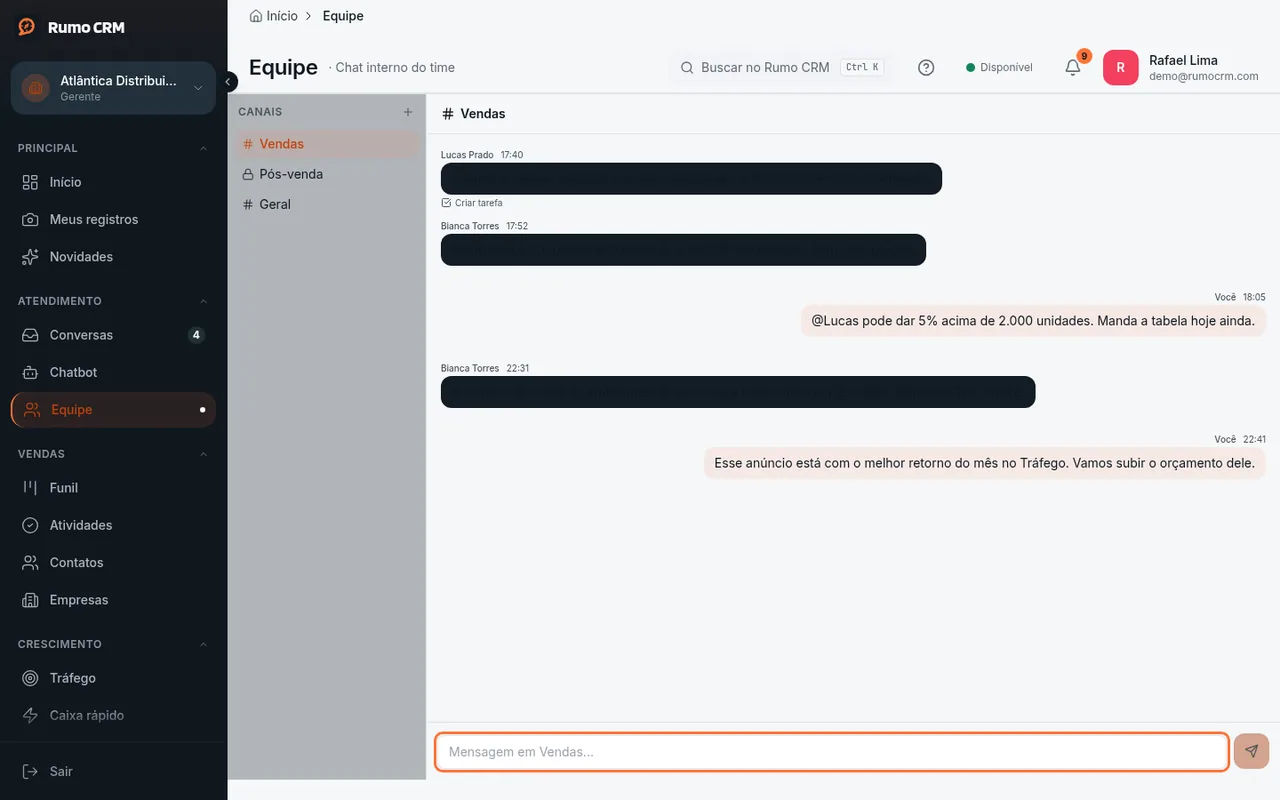Click the message mentioning @Lucas 5% discount
The width and height of the screenshot is (1280, 800).
point(1033,321)
